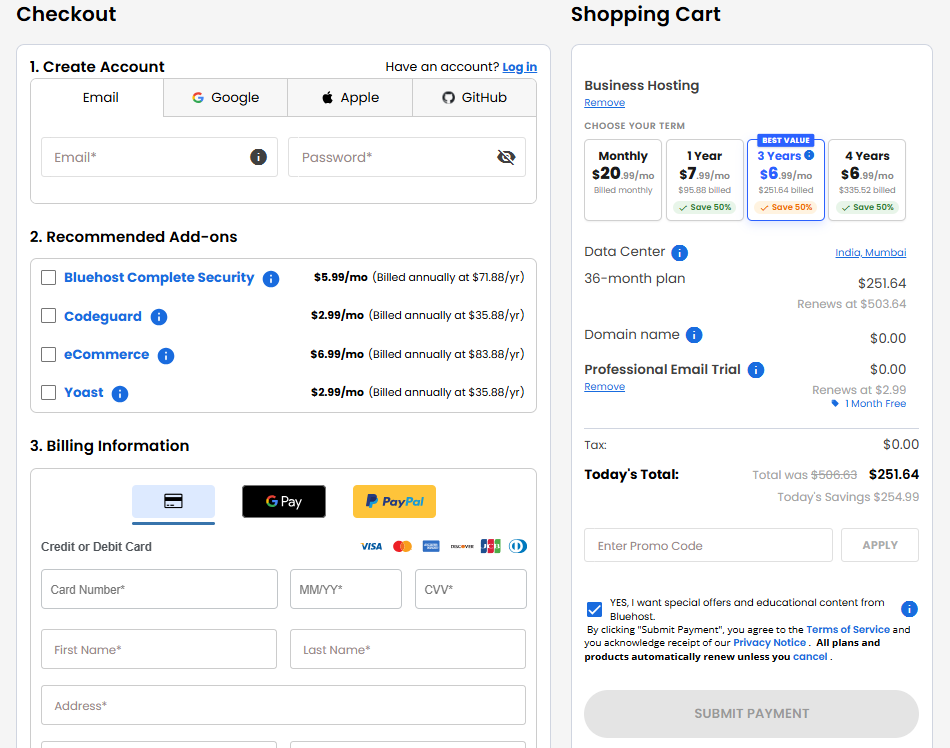Click the Mastercard logo
The image size is (950, 748).
click(x=402, y=546)
